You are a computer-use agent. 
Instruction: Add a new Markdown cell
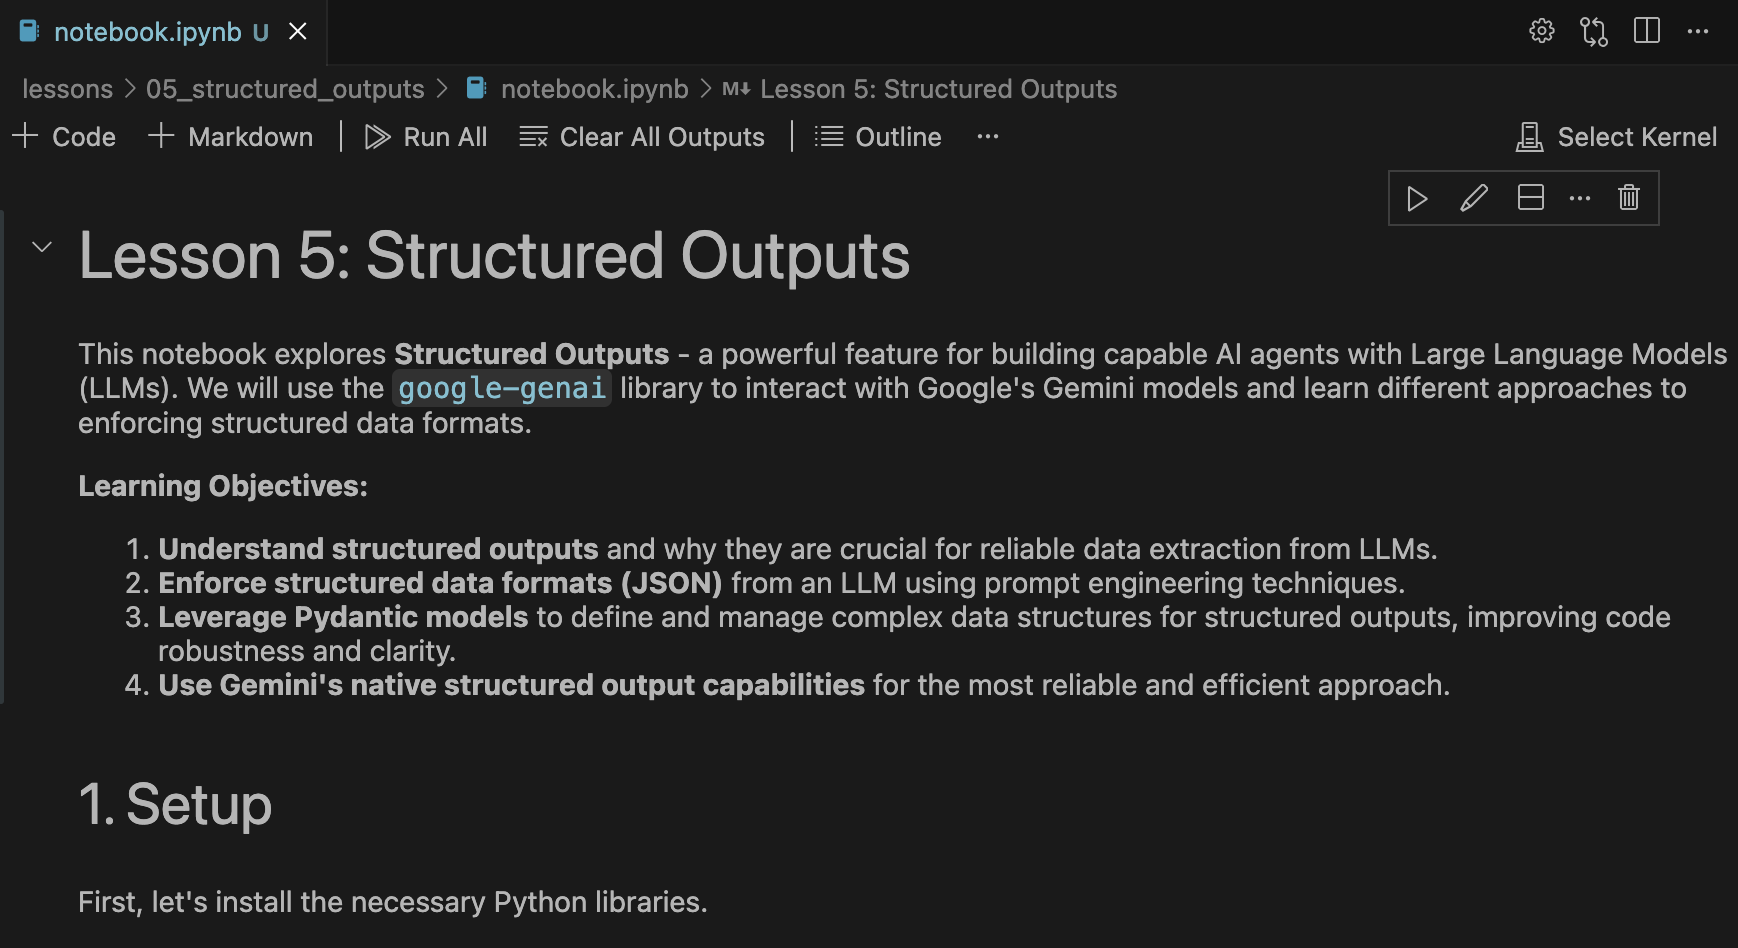[x=231, y=137]
